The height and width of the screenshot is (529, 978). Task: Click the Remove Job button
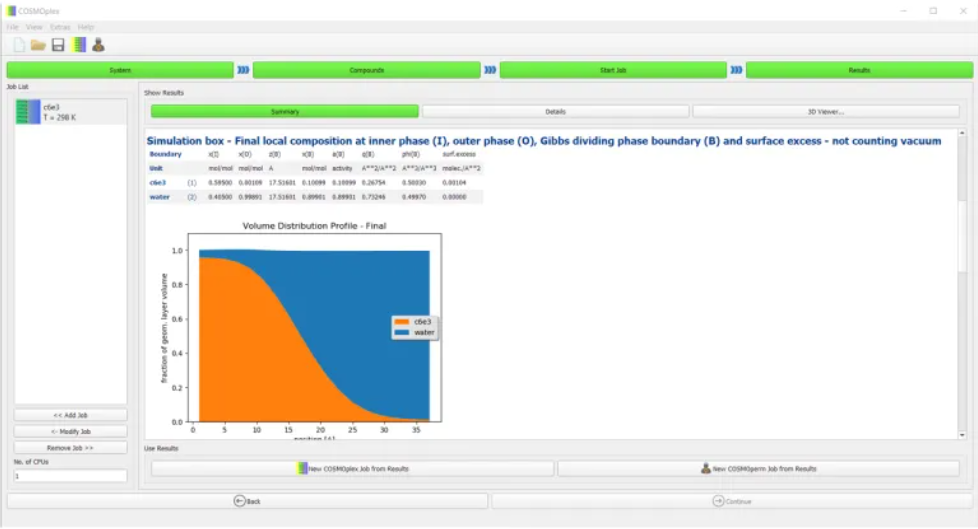point(70,448)
